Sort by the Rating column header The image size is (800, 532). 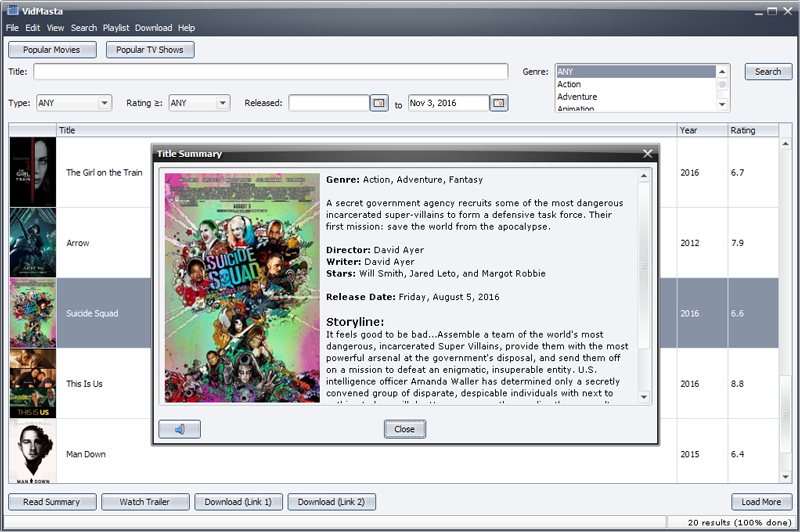753,130
